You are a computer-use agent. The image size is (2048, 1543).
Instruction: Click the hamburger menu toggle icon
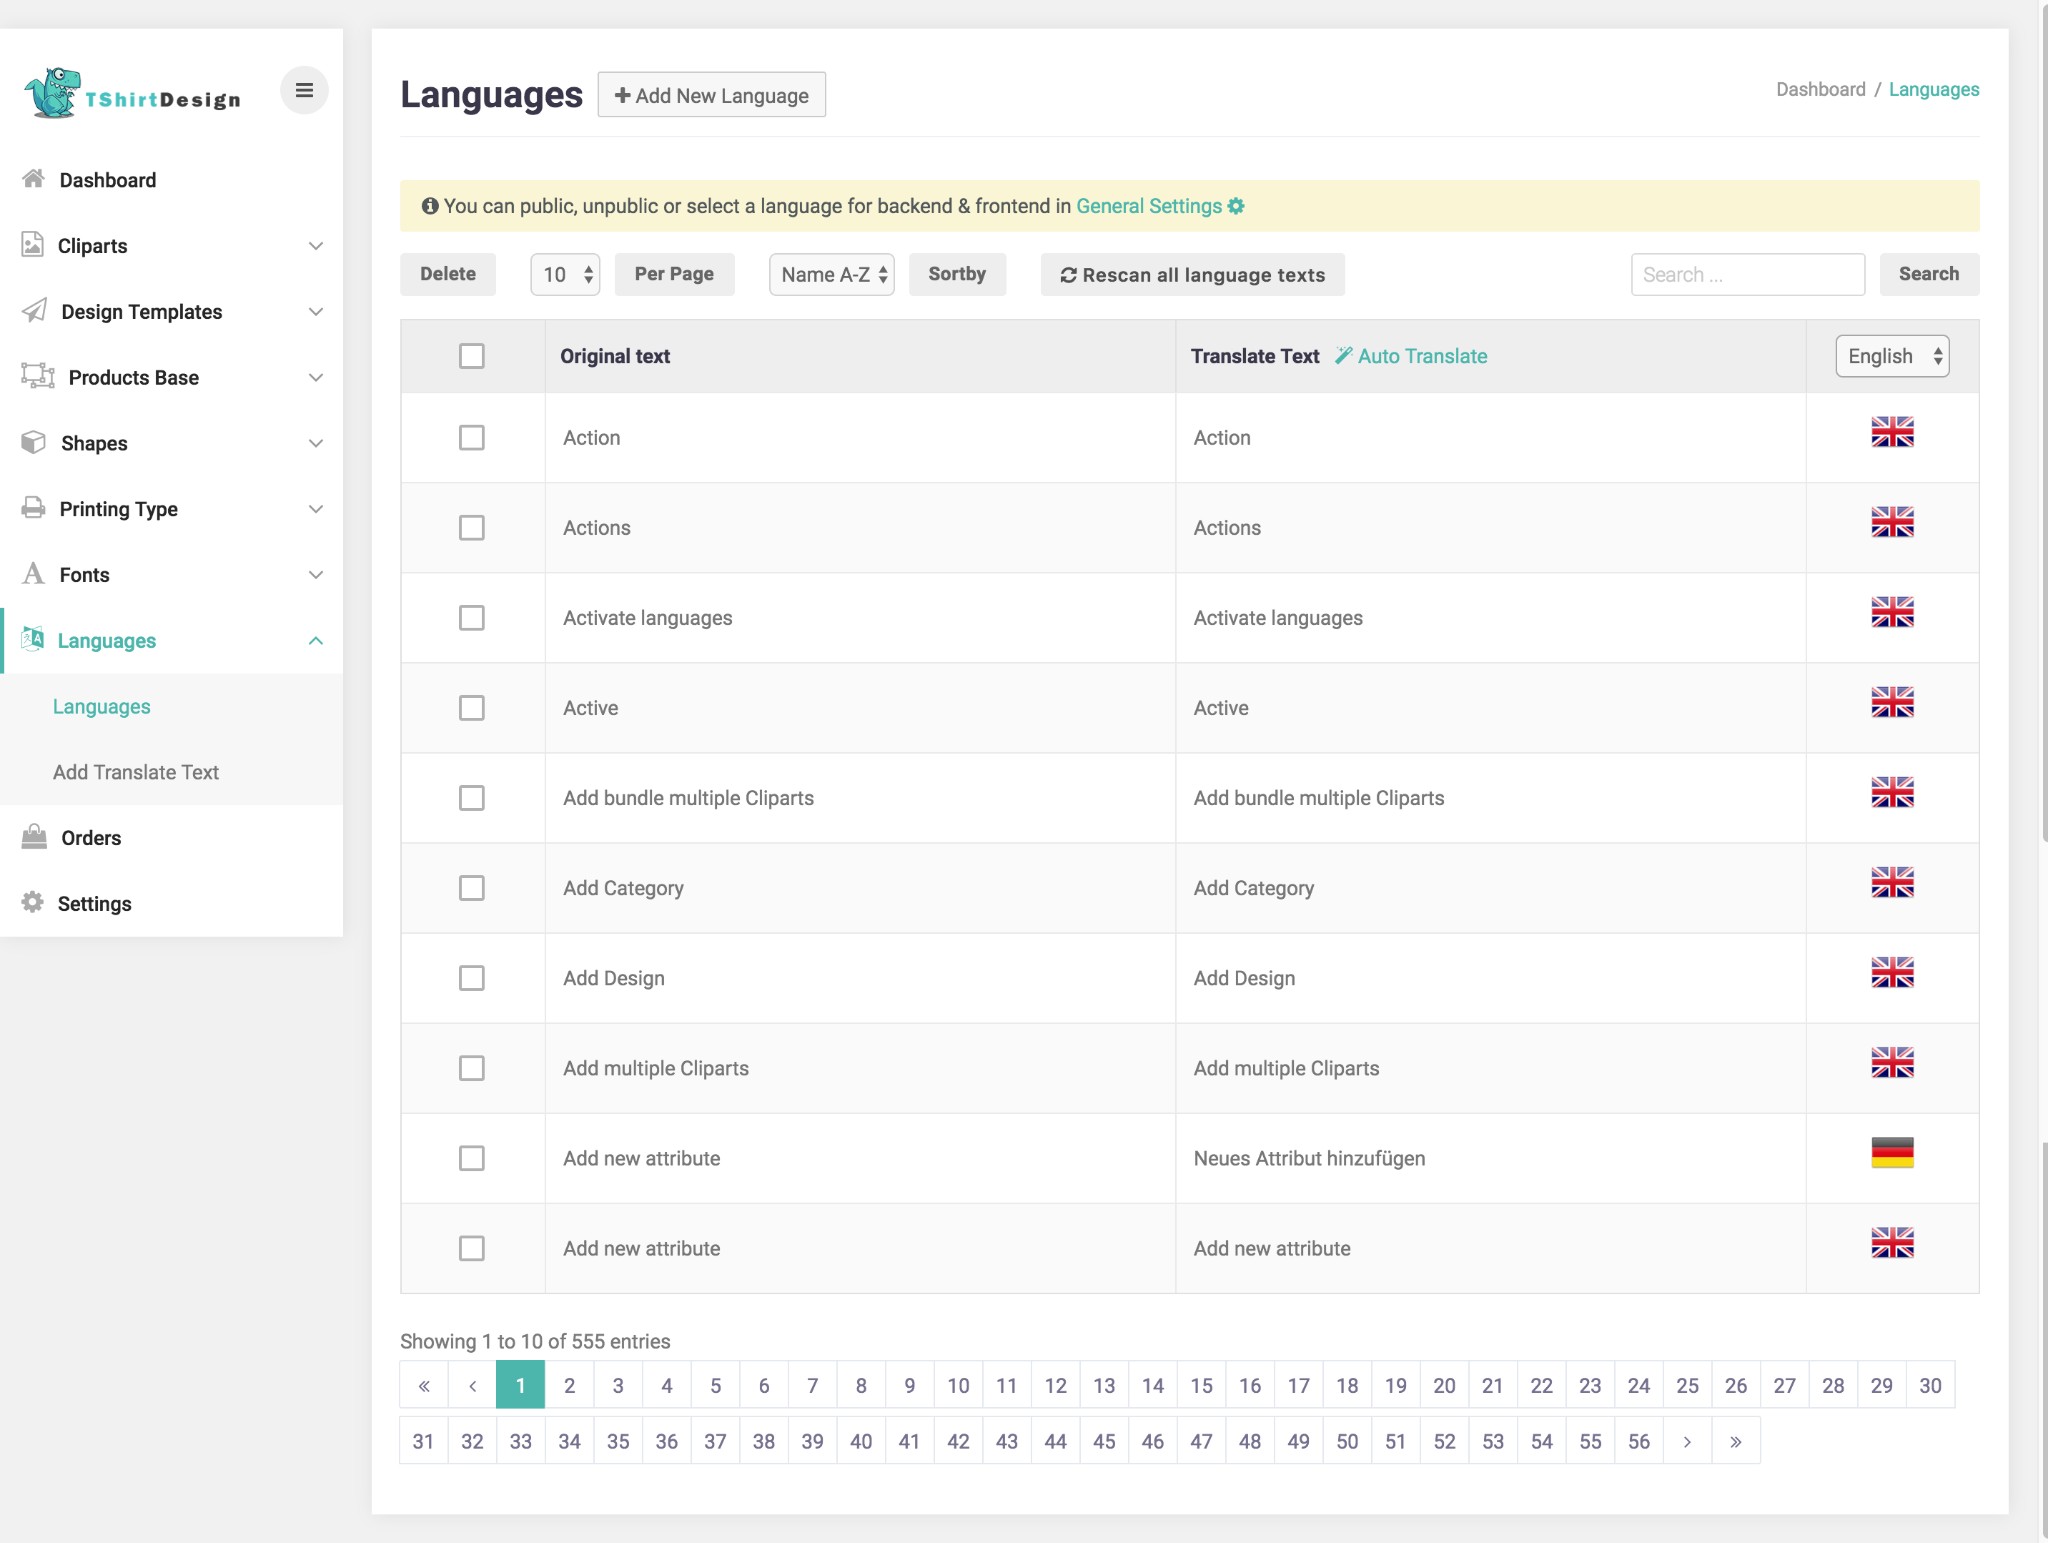point(304,91)
